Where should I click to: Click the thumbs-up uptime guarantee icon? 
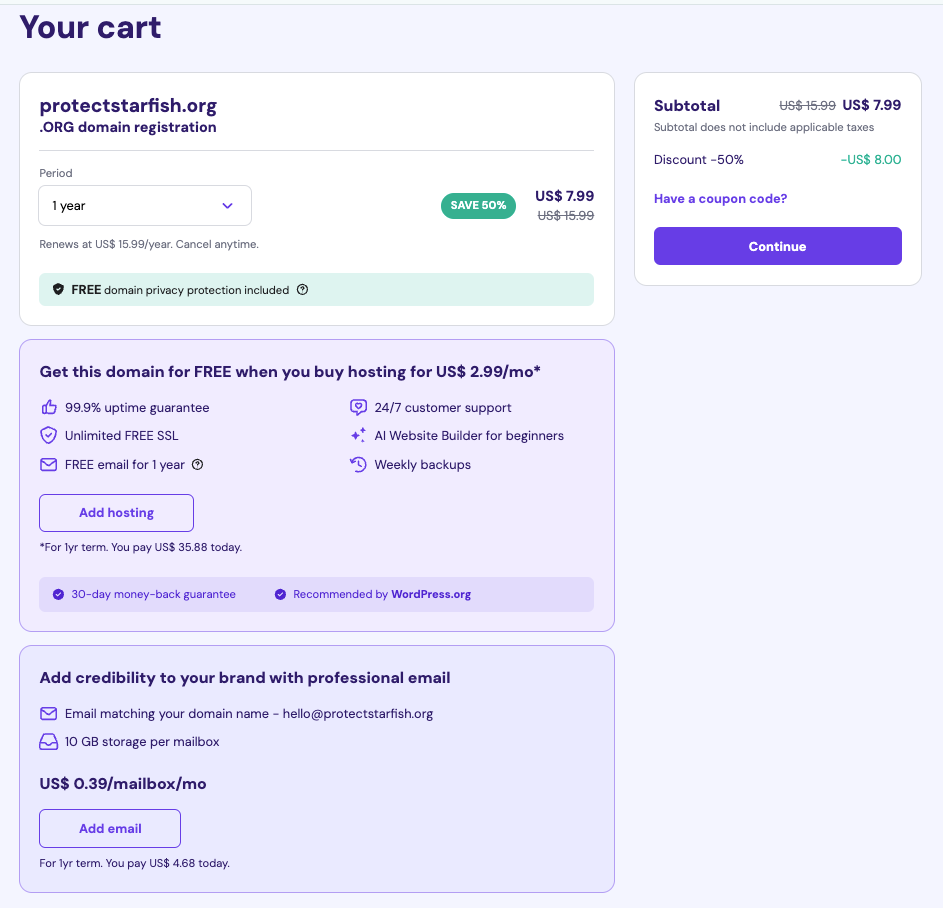click(48, 407)
